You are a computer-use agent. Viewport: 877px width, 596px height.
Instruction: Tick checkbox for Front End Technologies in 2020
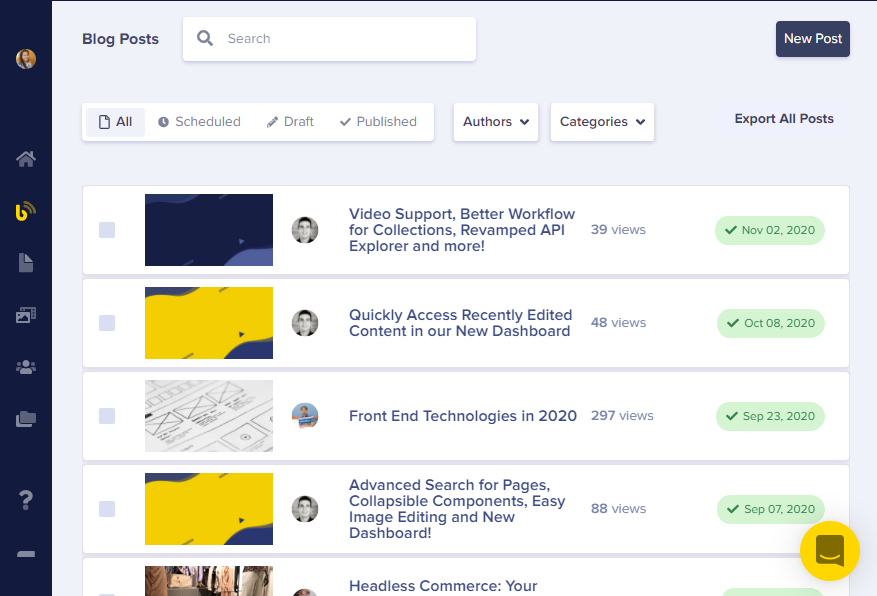point(107,416)
